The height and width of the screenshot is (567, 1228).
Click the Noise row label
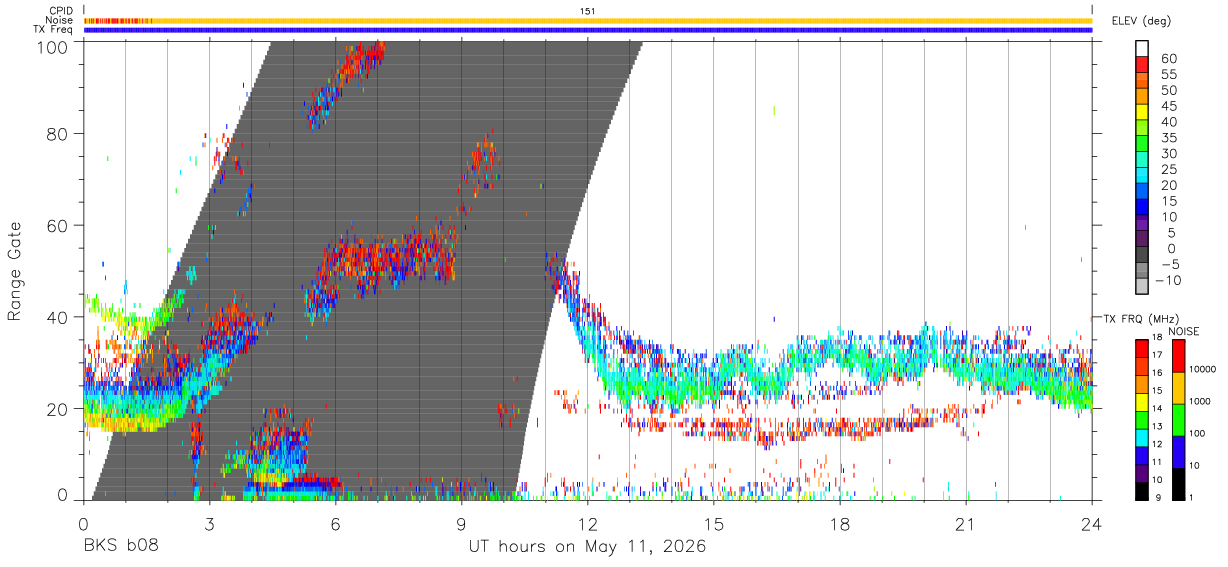coord(60,20)
